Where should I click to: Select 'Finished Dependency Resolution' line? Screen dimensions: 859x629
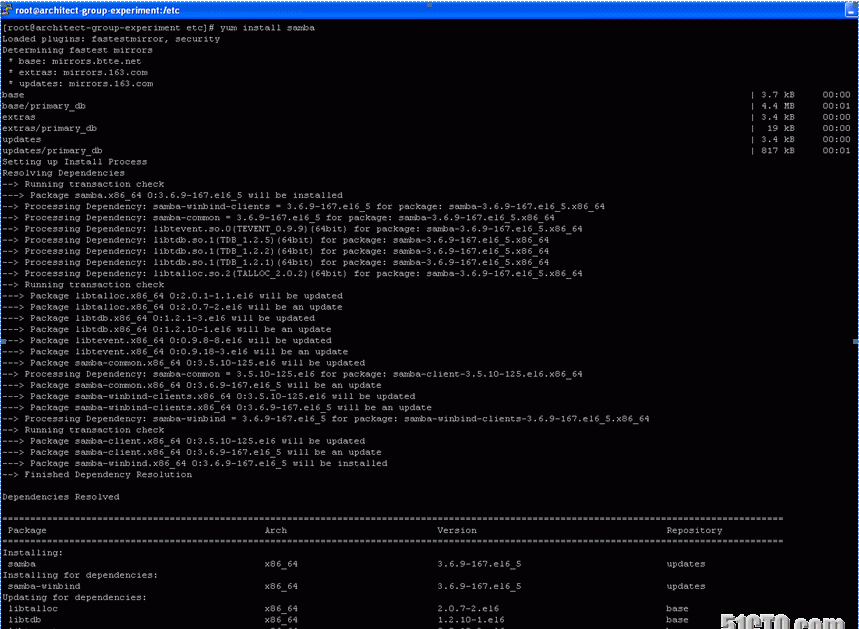tap(97, 474)
